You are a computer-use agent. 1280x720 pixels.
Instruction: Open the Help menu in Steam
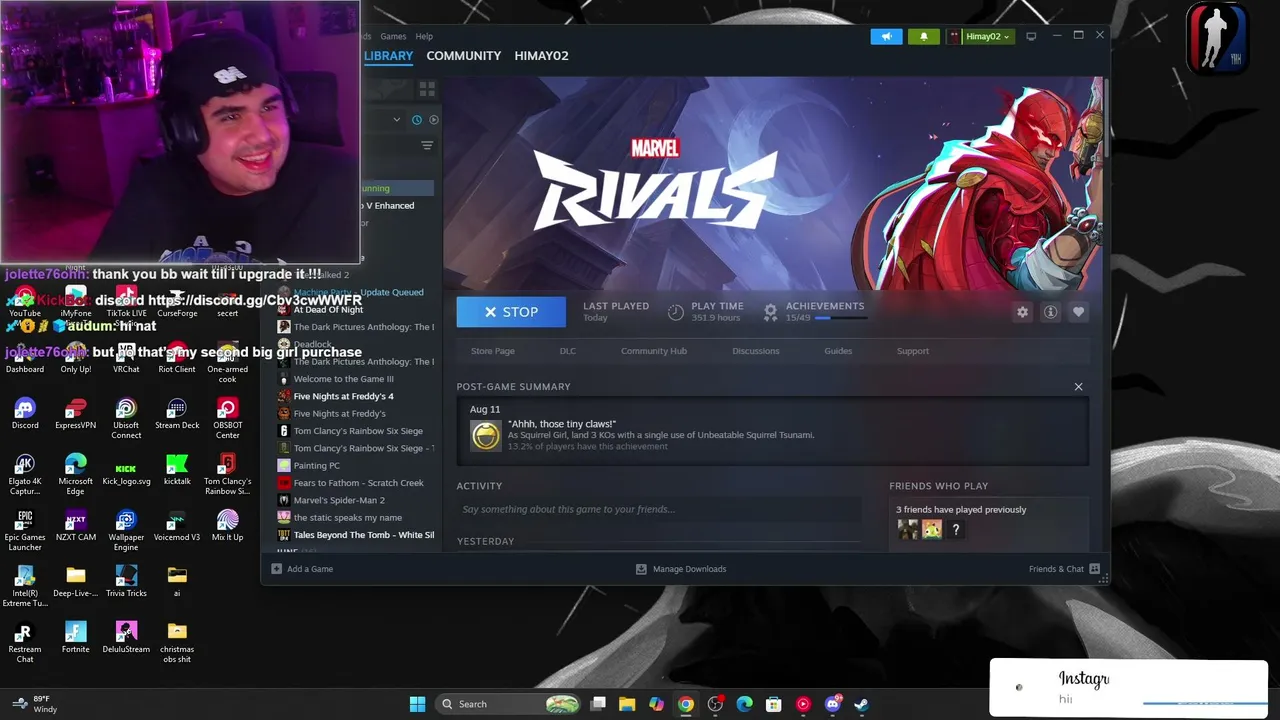point(424,36)
